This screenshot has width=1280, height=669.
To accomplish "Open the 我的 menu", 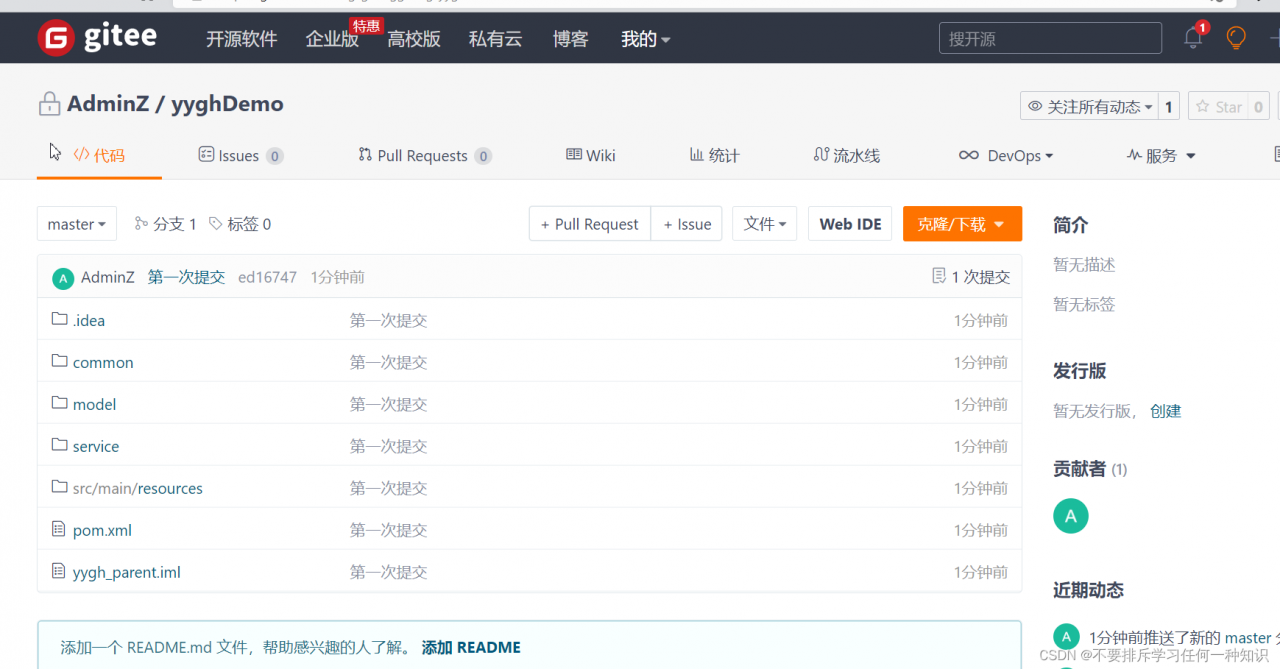I will (646, 39).
